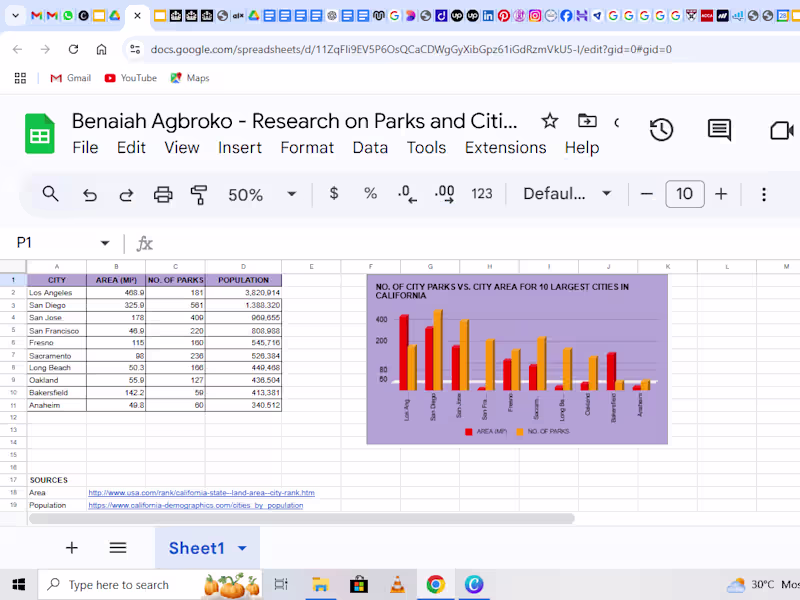The image size is (800, 600).
Task: Open the Data menu
Action: [x=370, y=147]
